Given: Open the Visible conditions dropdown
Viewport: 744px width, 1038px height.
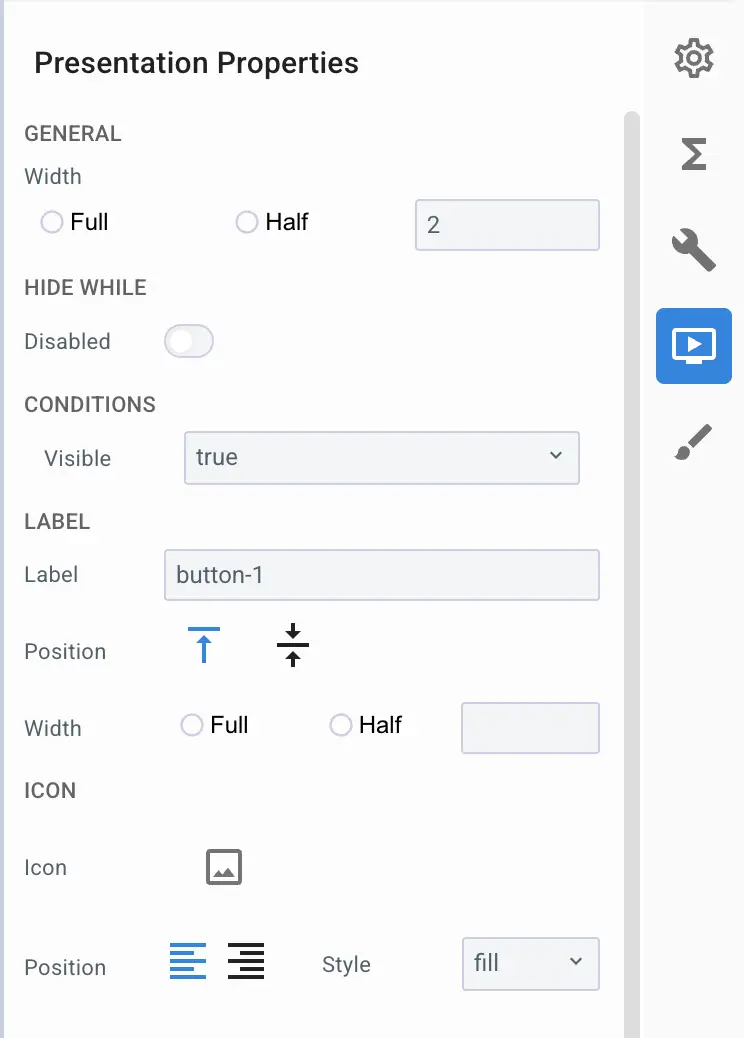Looking at the screenshot, I should click(381, 458).
